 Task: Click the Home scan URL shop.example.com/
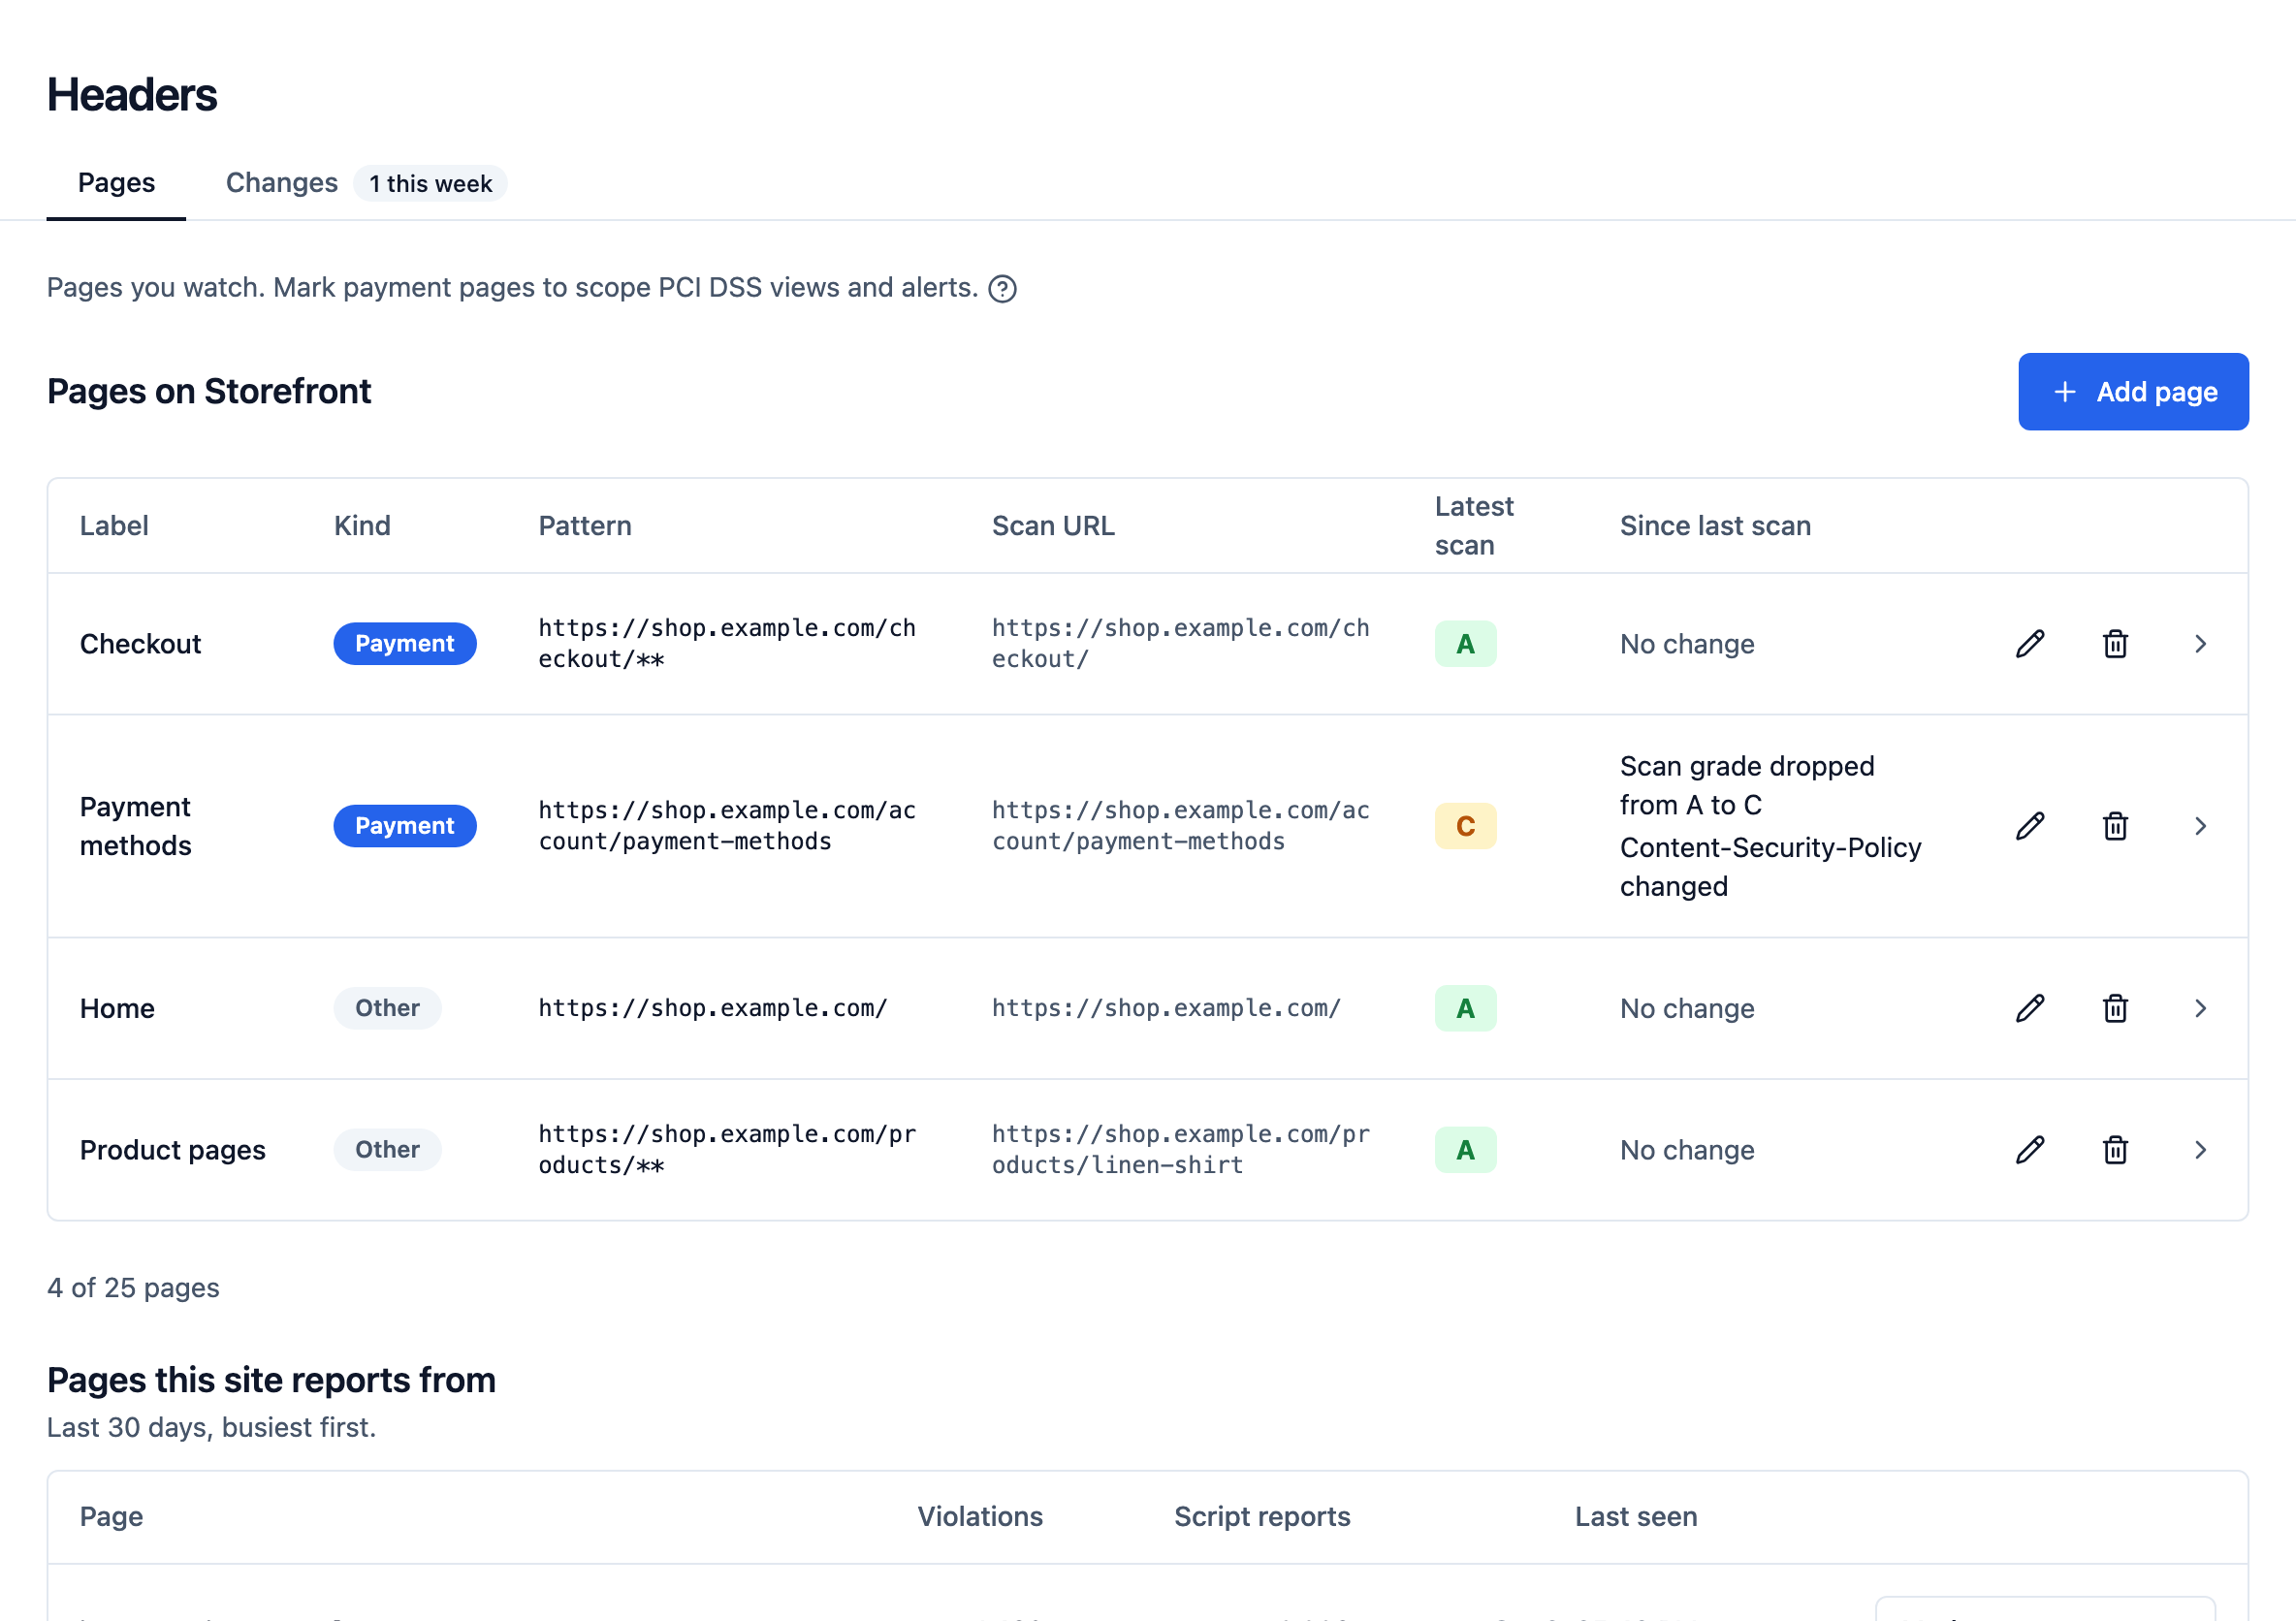click(x=1166, y=1008)
